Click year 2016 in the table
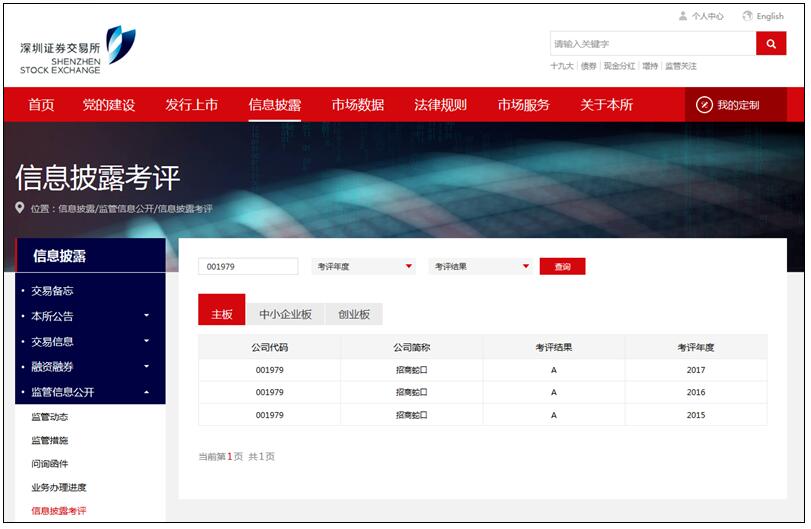Viewport: 811px width, 529px height. 696,392
